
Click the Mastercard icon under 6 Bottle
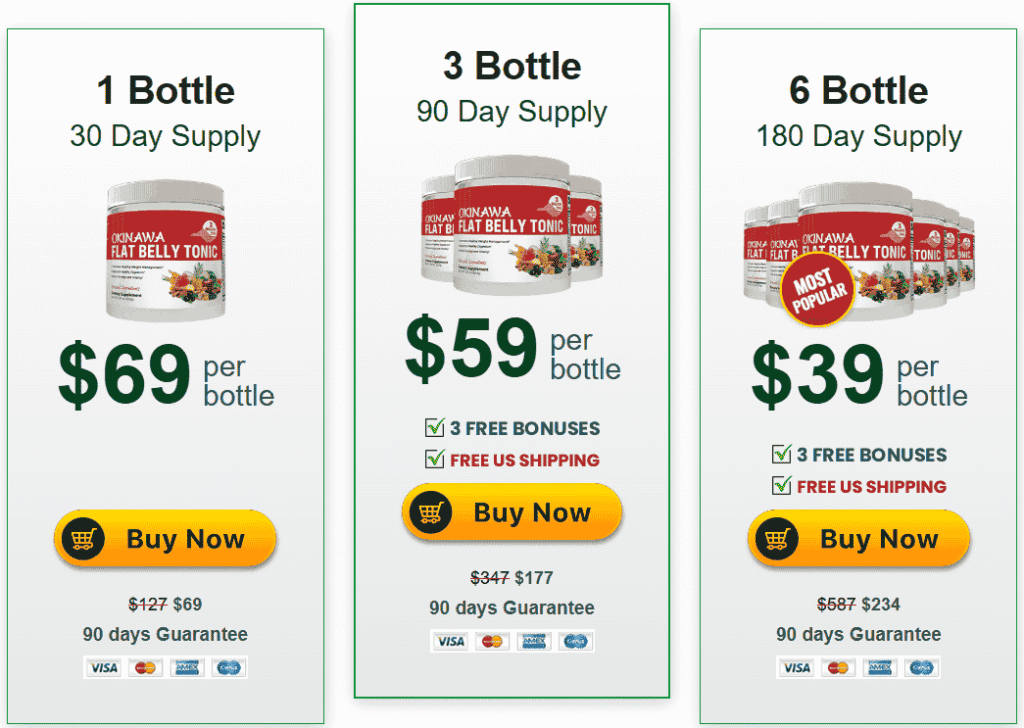click(838, 667)
